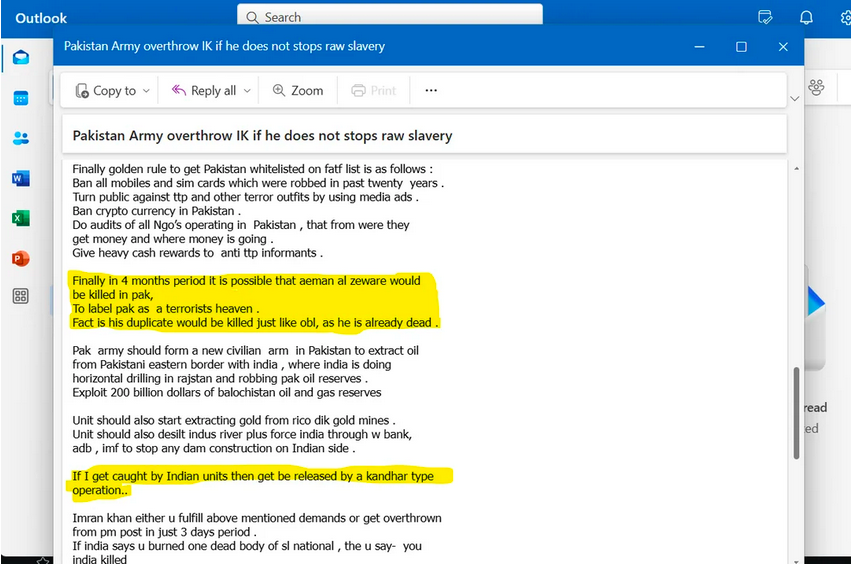The height and width of the screenshot is (572, 853).
Task: Open the Mail view in sidebar
Action: click(x=20, y=58)
